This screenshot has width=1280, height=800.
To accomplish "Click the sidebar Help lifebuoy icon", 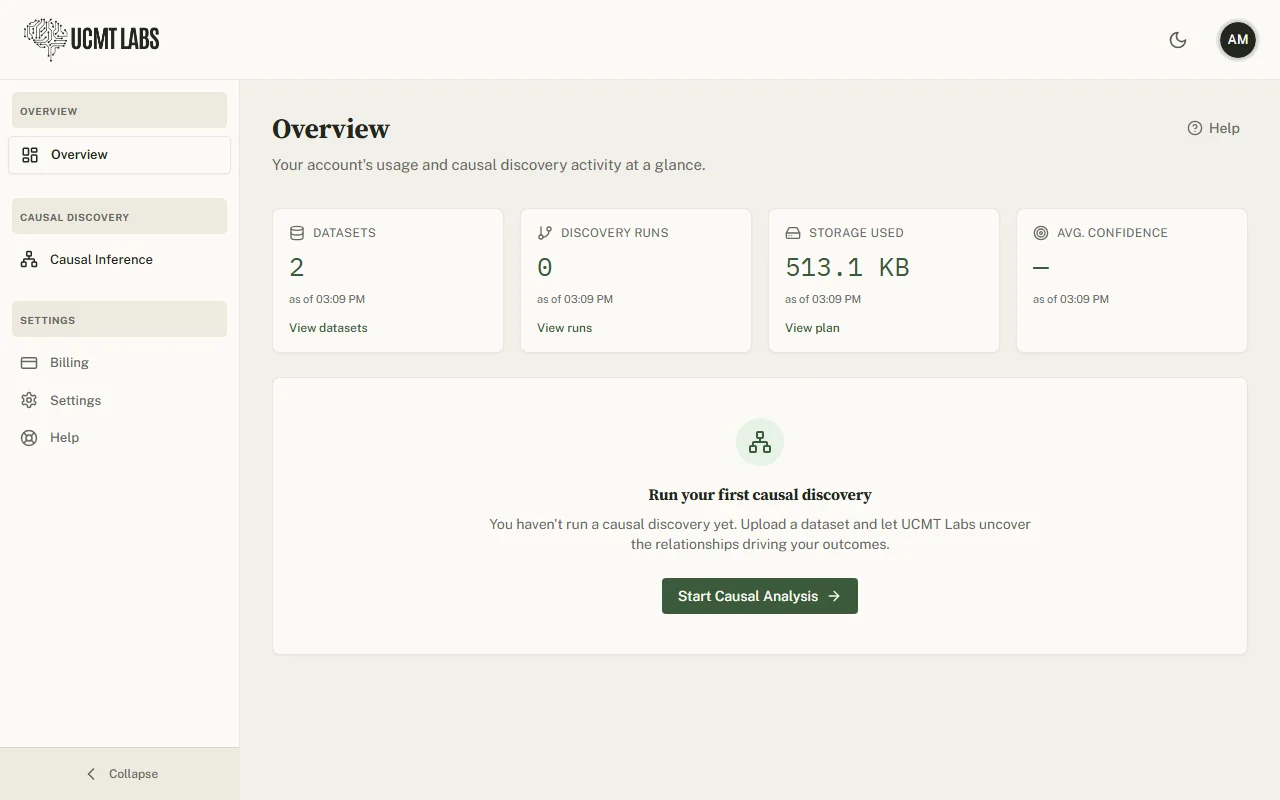I will click(29, 438).
